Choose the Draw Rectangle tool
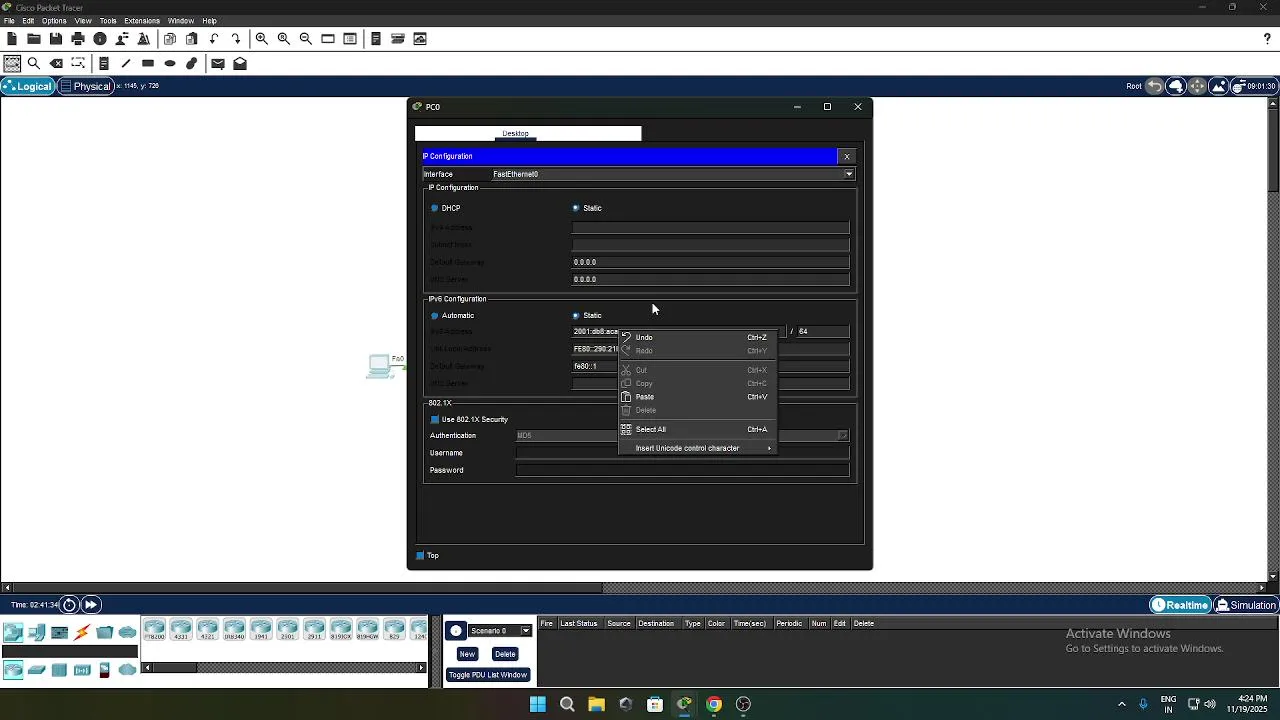This screenshot has height=720, width=1280. tap(148, 64)
